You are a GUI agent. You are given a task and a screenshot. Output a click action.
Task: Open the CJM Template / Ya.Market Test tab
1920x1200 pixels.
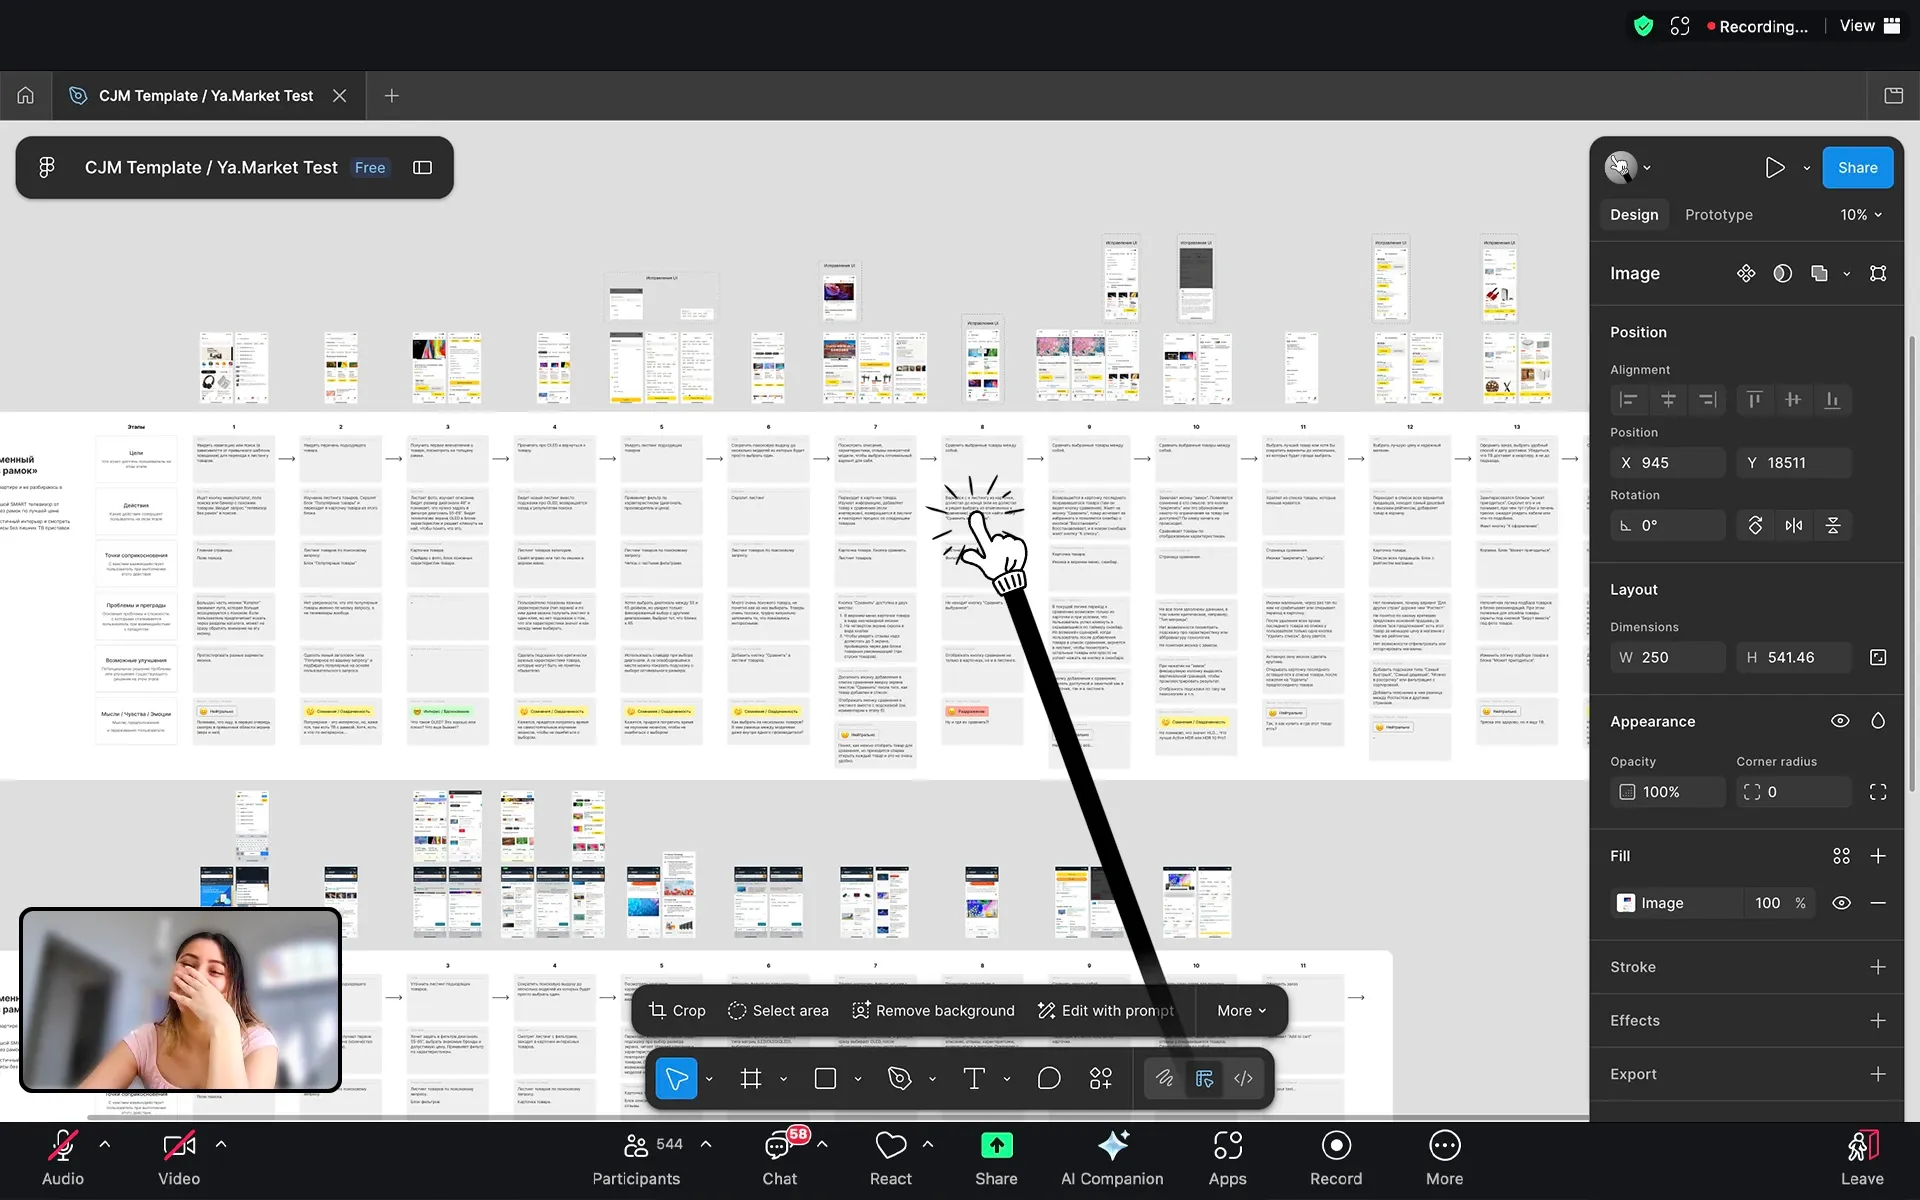pos(206,96)
